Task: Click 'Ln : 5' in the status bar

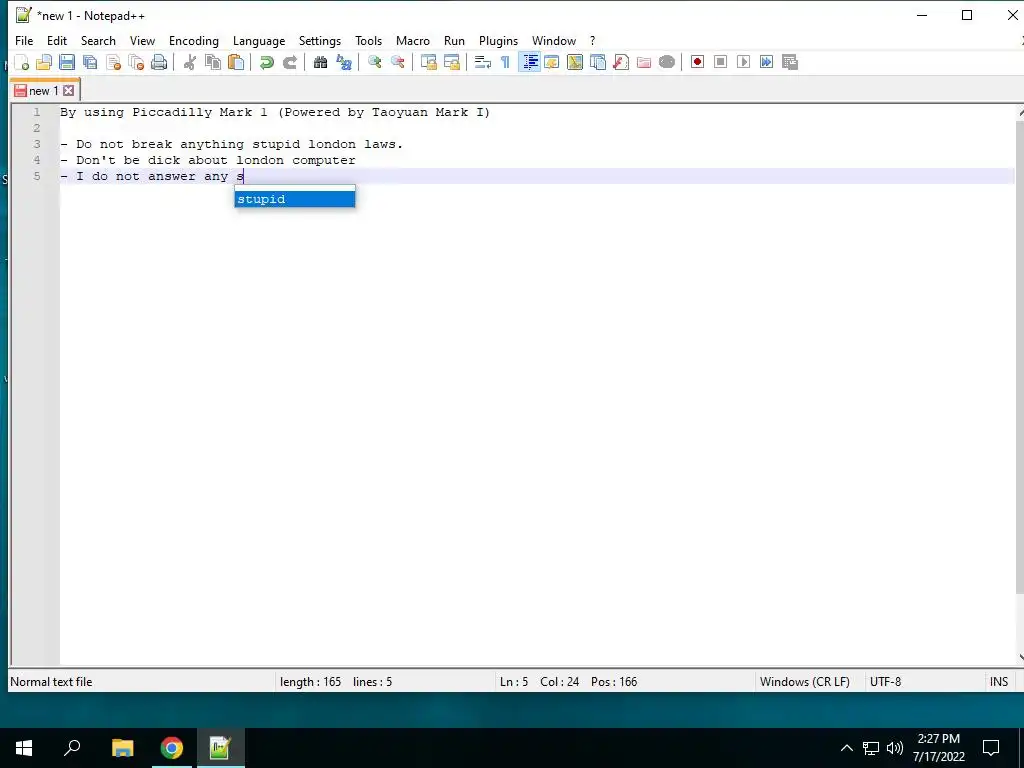Action: coord(514,682)
